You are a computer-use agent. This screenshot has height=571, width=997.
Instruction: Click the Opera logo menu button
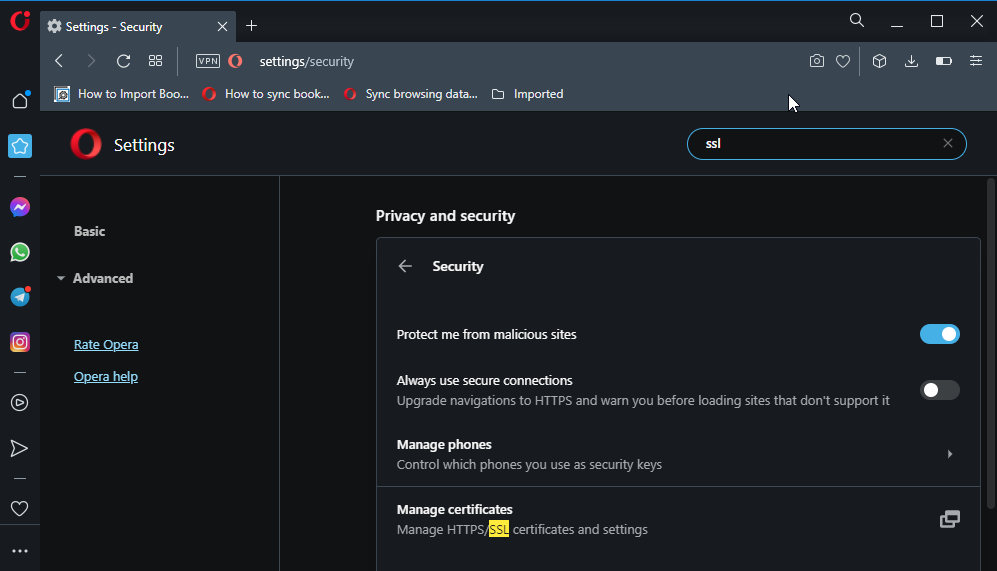point(20,21)
